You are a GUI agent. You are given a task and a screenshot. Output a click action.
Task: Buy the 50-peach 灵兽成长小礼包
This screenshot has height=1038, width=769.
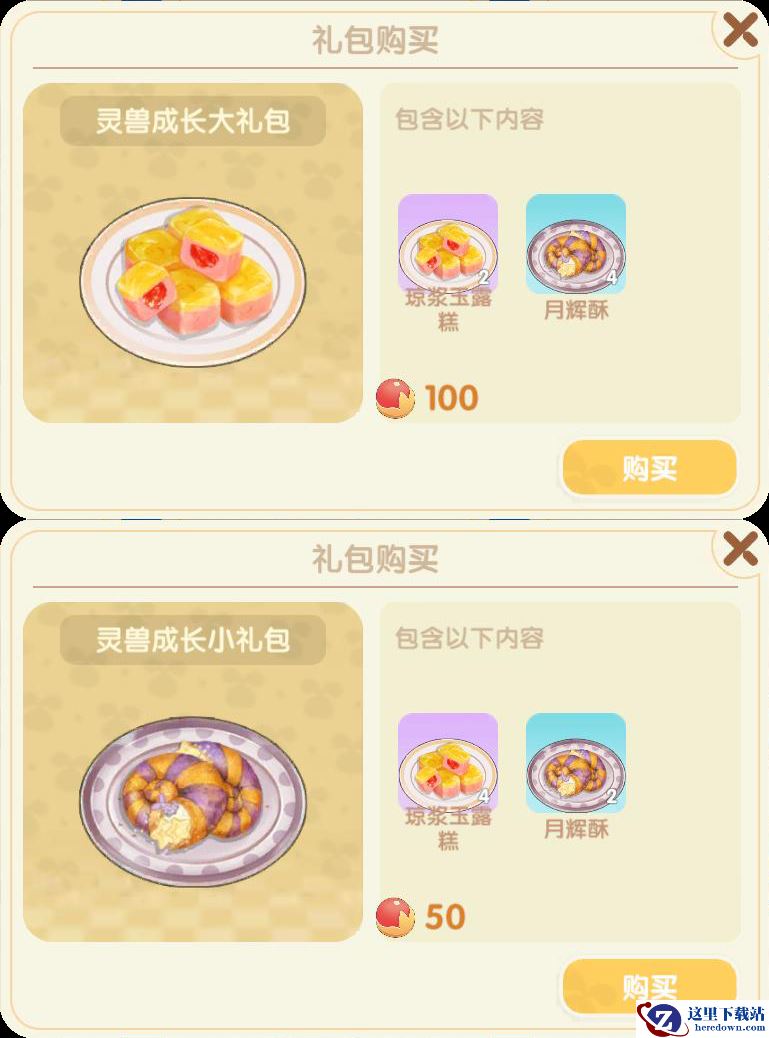tap(649, 985)
